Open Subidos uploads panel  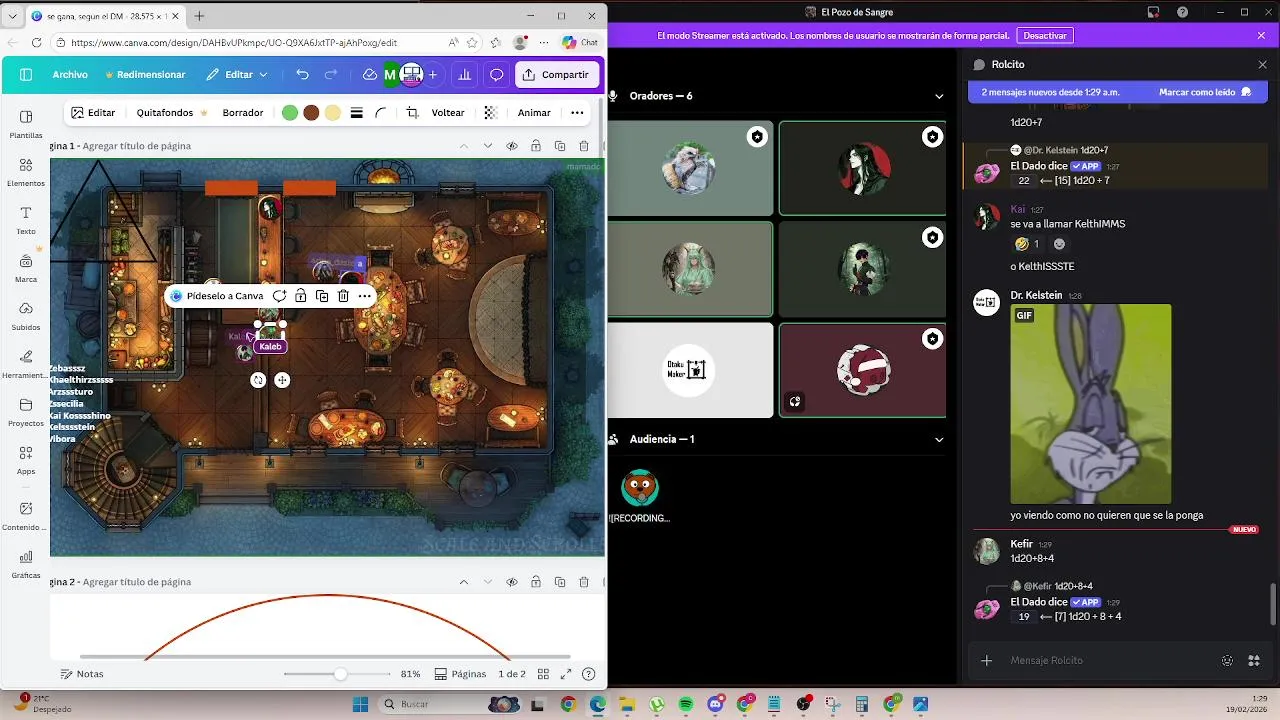[x=26, y=316]
